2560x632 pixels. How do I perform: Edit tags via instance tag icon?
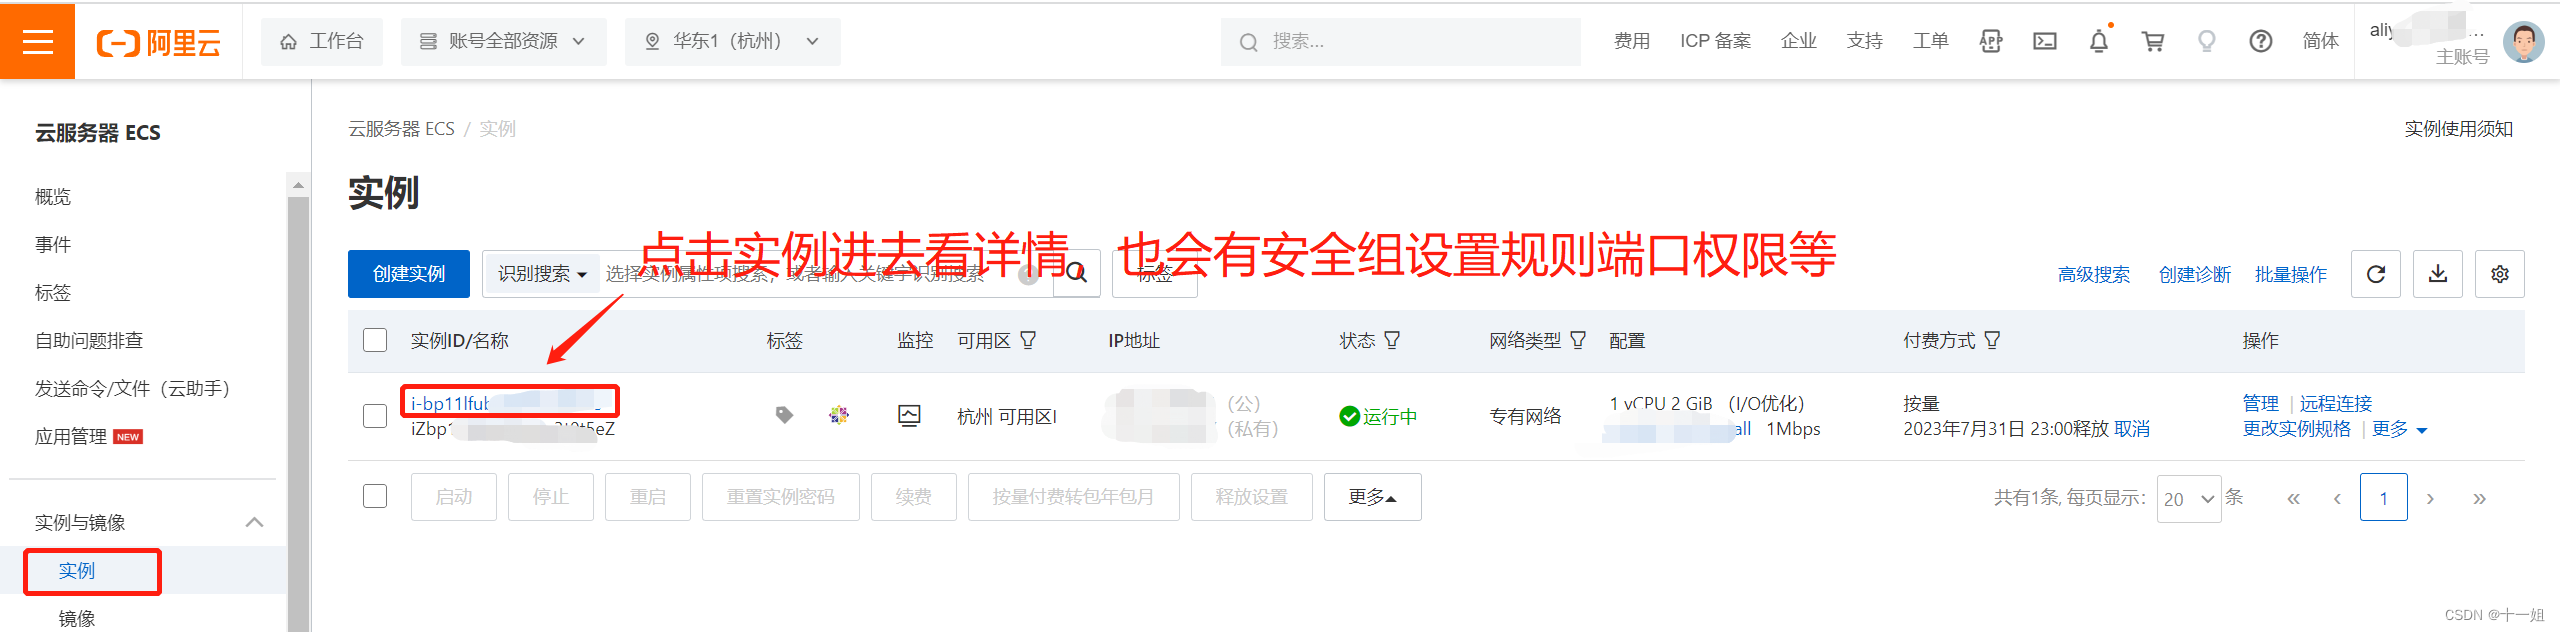pos(785,414)
